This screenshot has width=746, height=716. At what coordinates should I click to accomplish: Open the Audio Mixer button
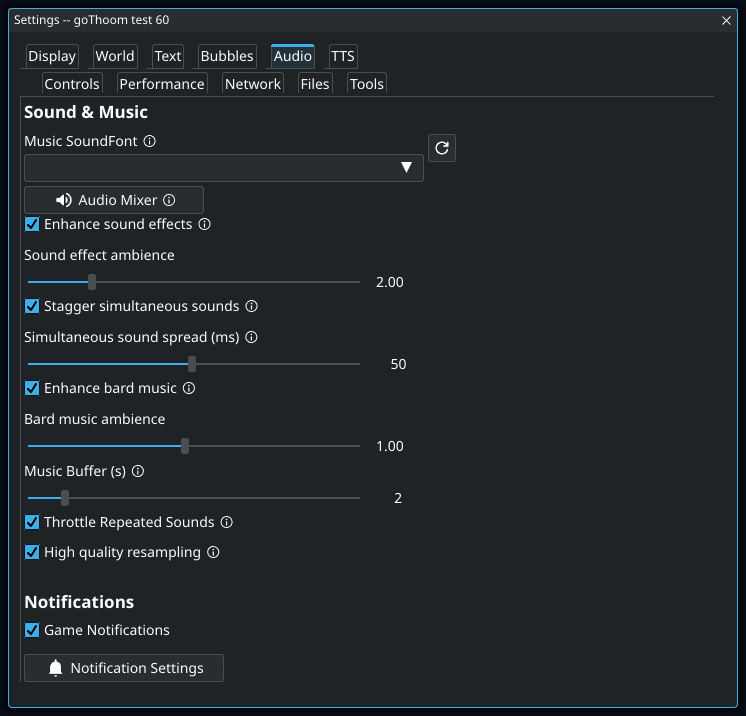114,200
